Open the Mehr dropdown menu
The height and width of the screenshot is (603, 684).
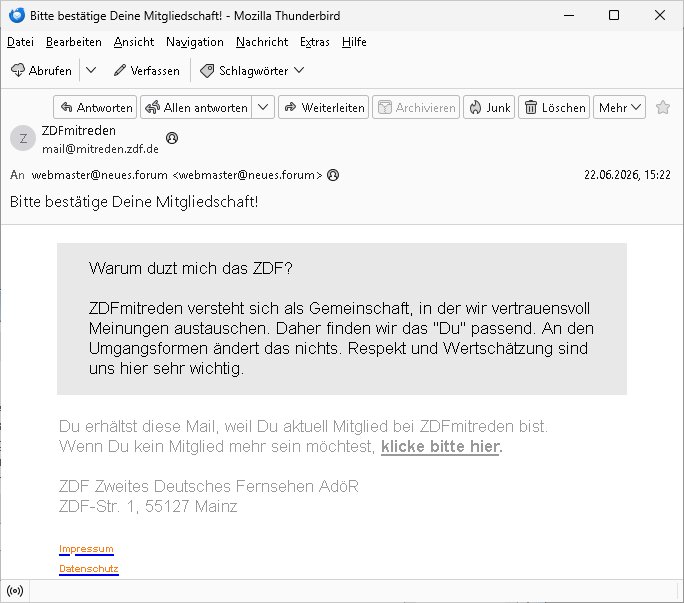tap(619, 107)
